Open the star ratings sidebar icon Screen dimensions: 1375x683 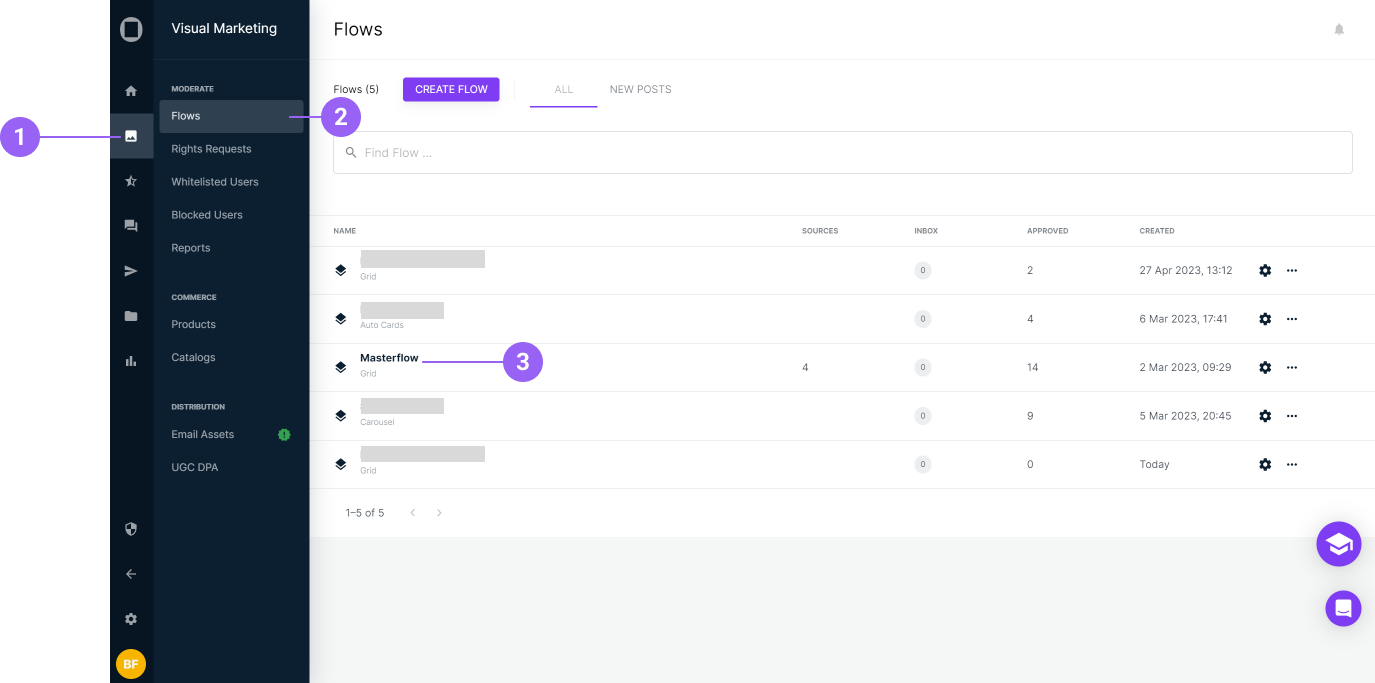tap(131, 181)
